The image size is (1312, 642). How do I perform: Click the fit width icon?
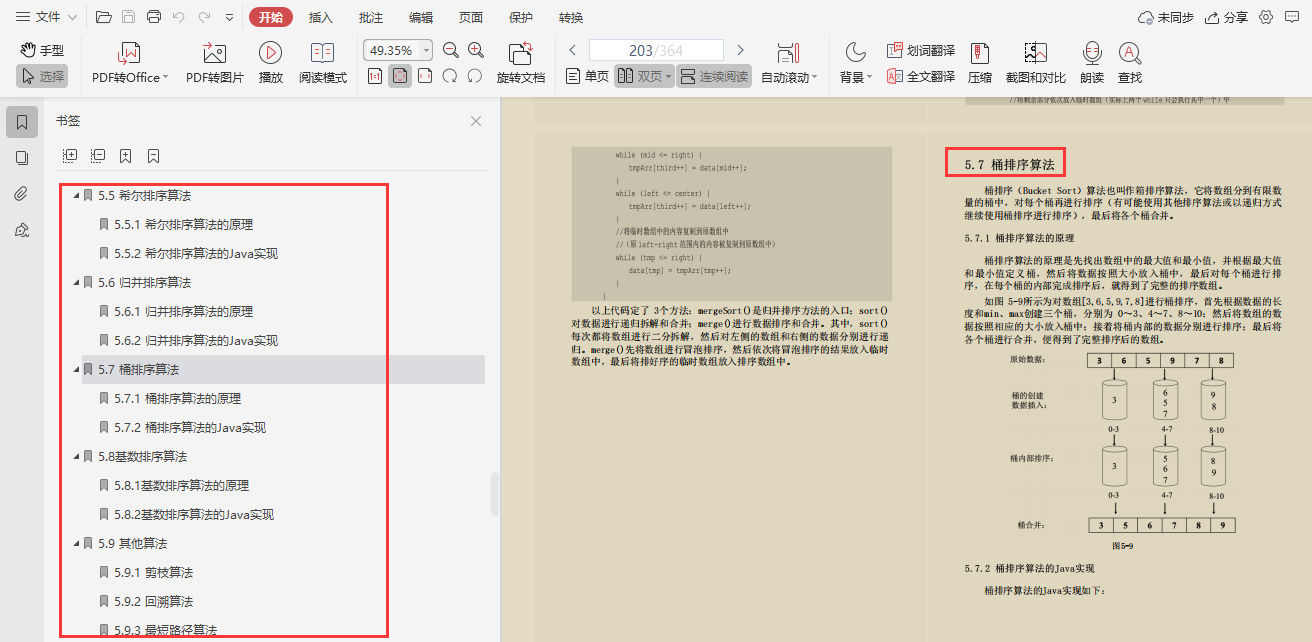tap(425, 76)
